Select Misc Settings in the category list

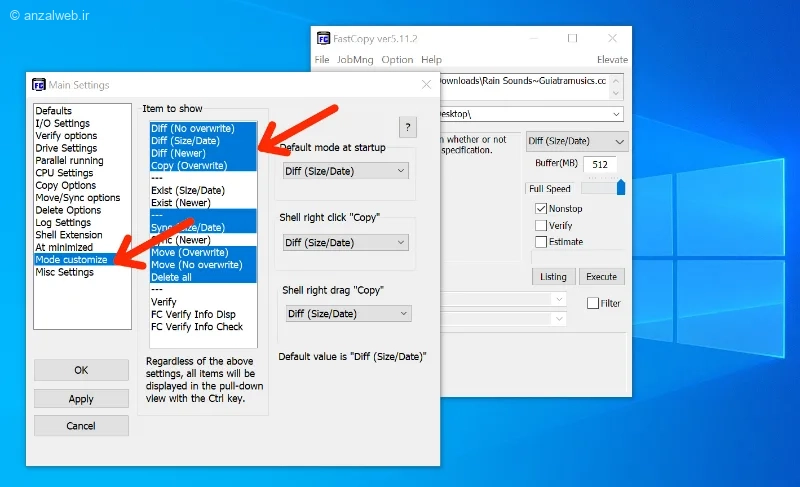click(x=65, y=272)
